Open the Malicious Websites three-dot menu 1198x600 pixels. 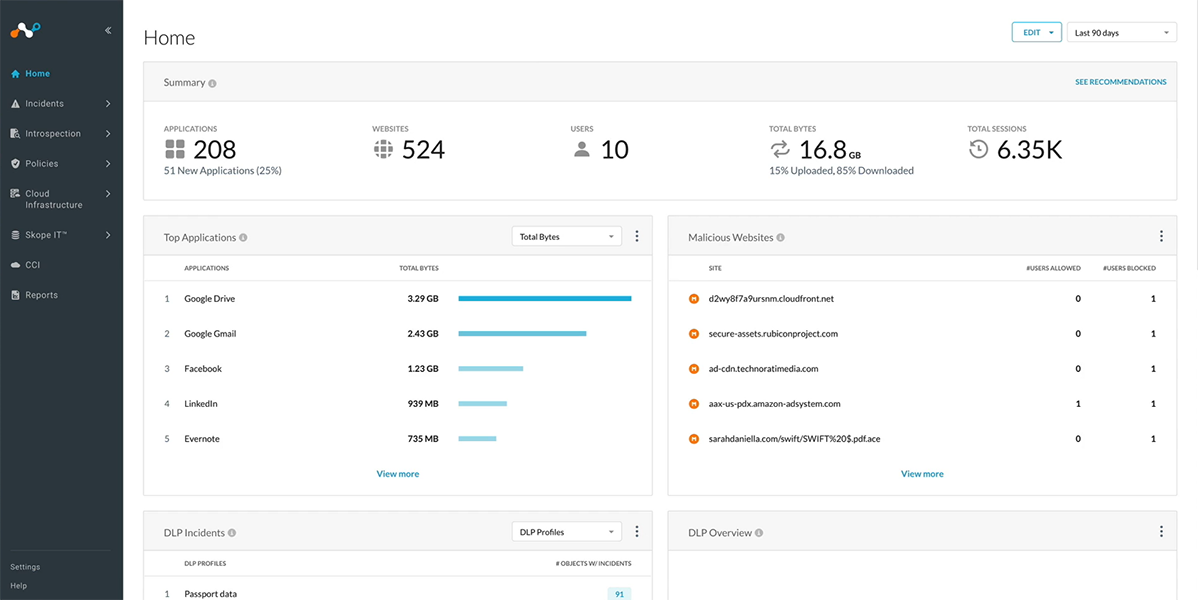point(1161,237)
